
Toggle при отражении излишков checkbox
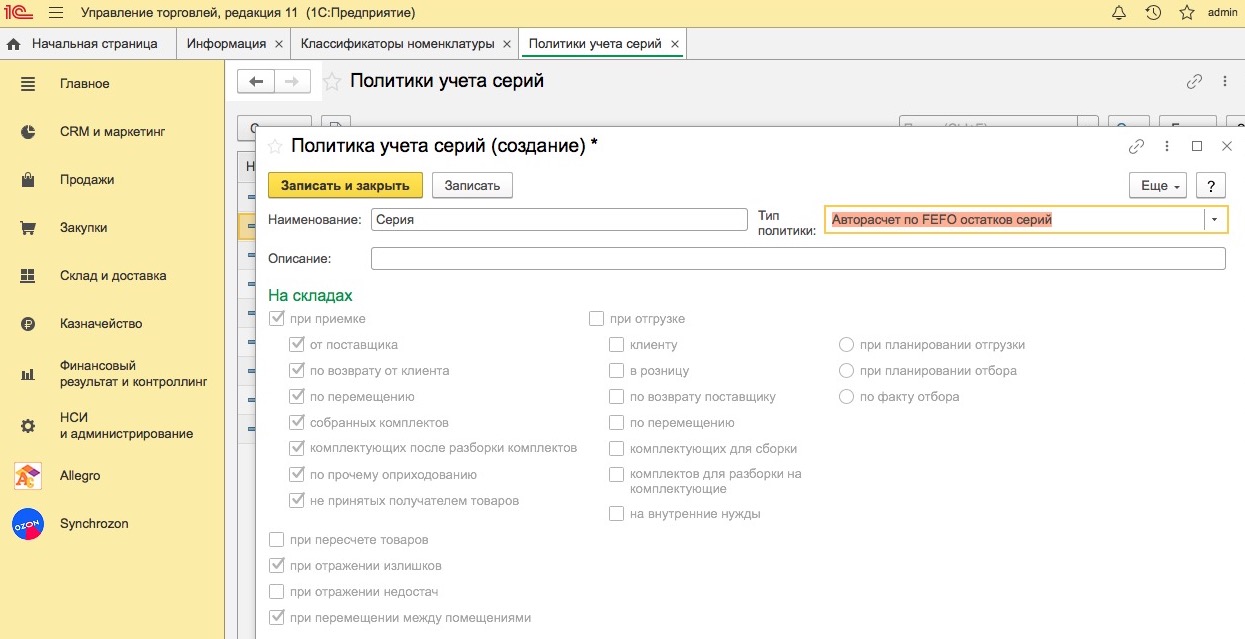[x=276, y=566]
